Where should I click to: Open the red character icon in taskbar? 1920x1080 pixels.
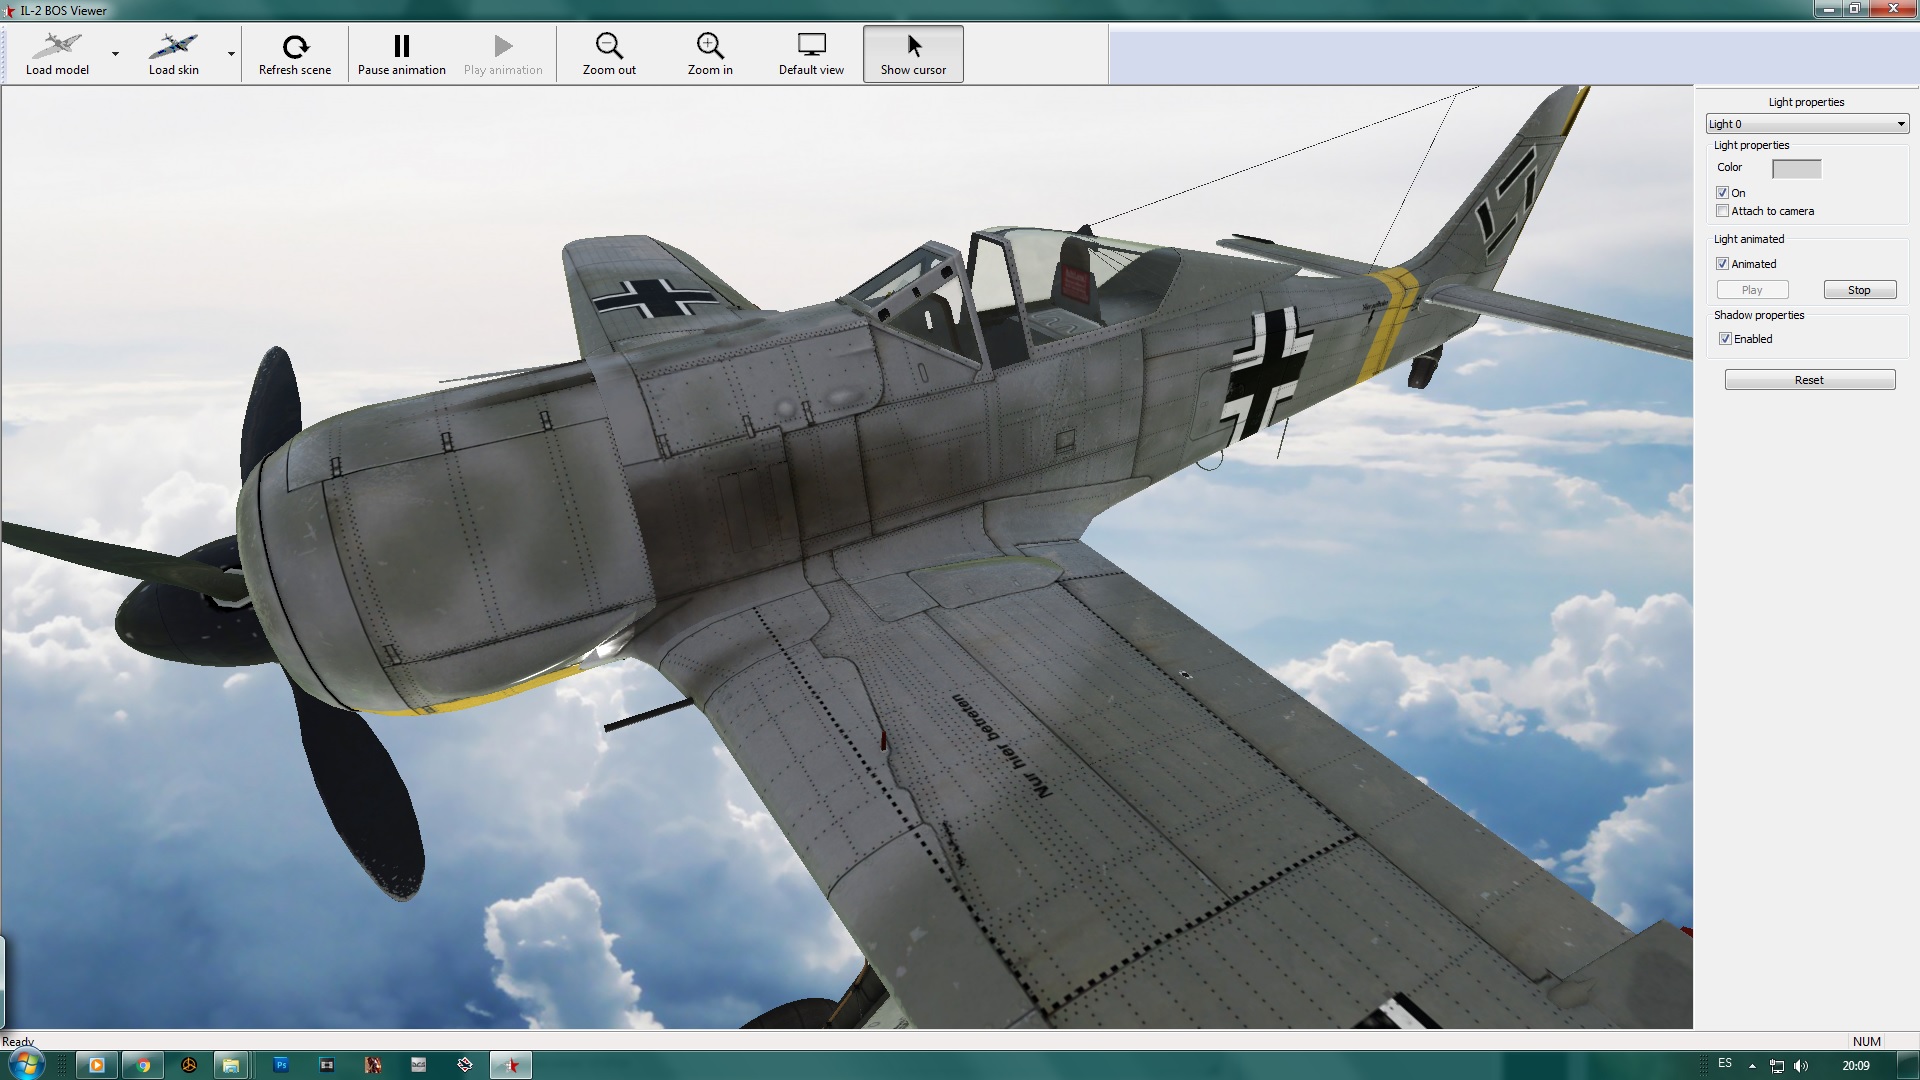373,1065
